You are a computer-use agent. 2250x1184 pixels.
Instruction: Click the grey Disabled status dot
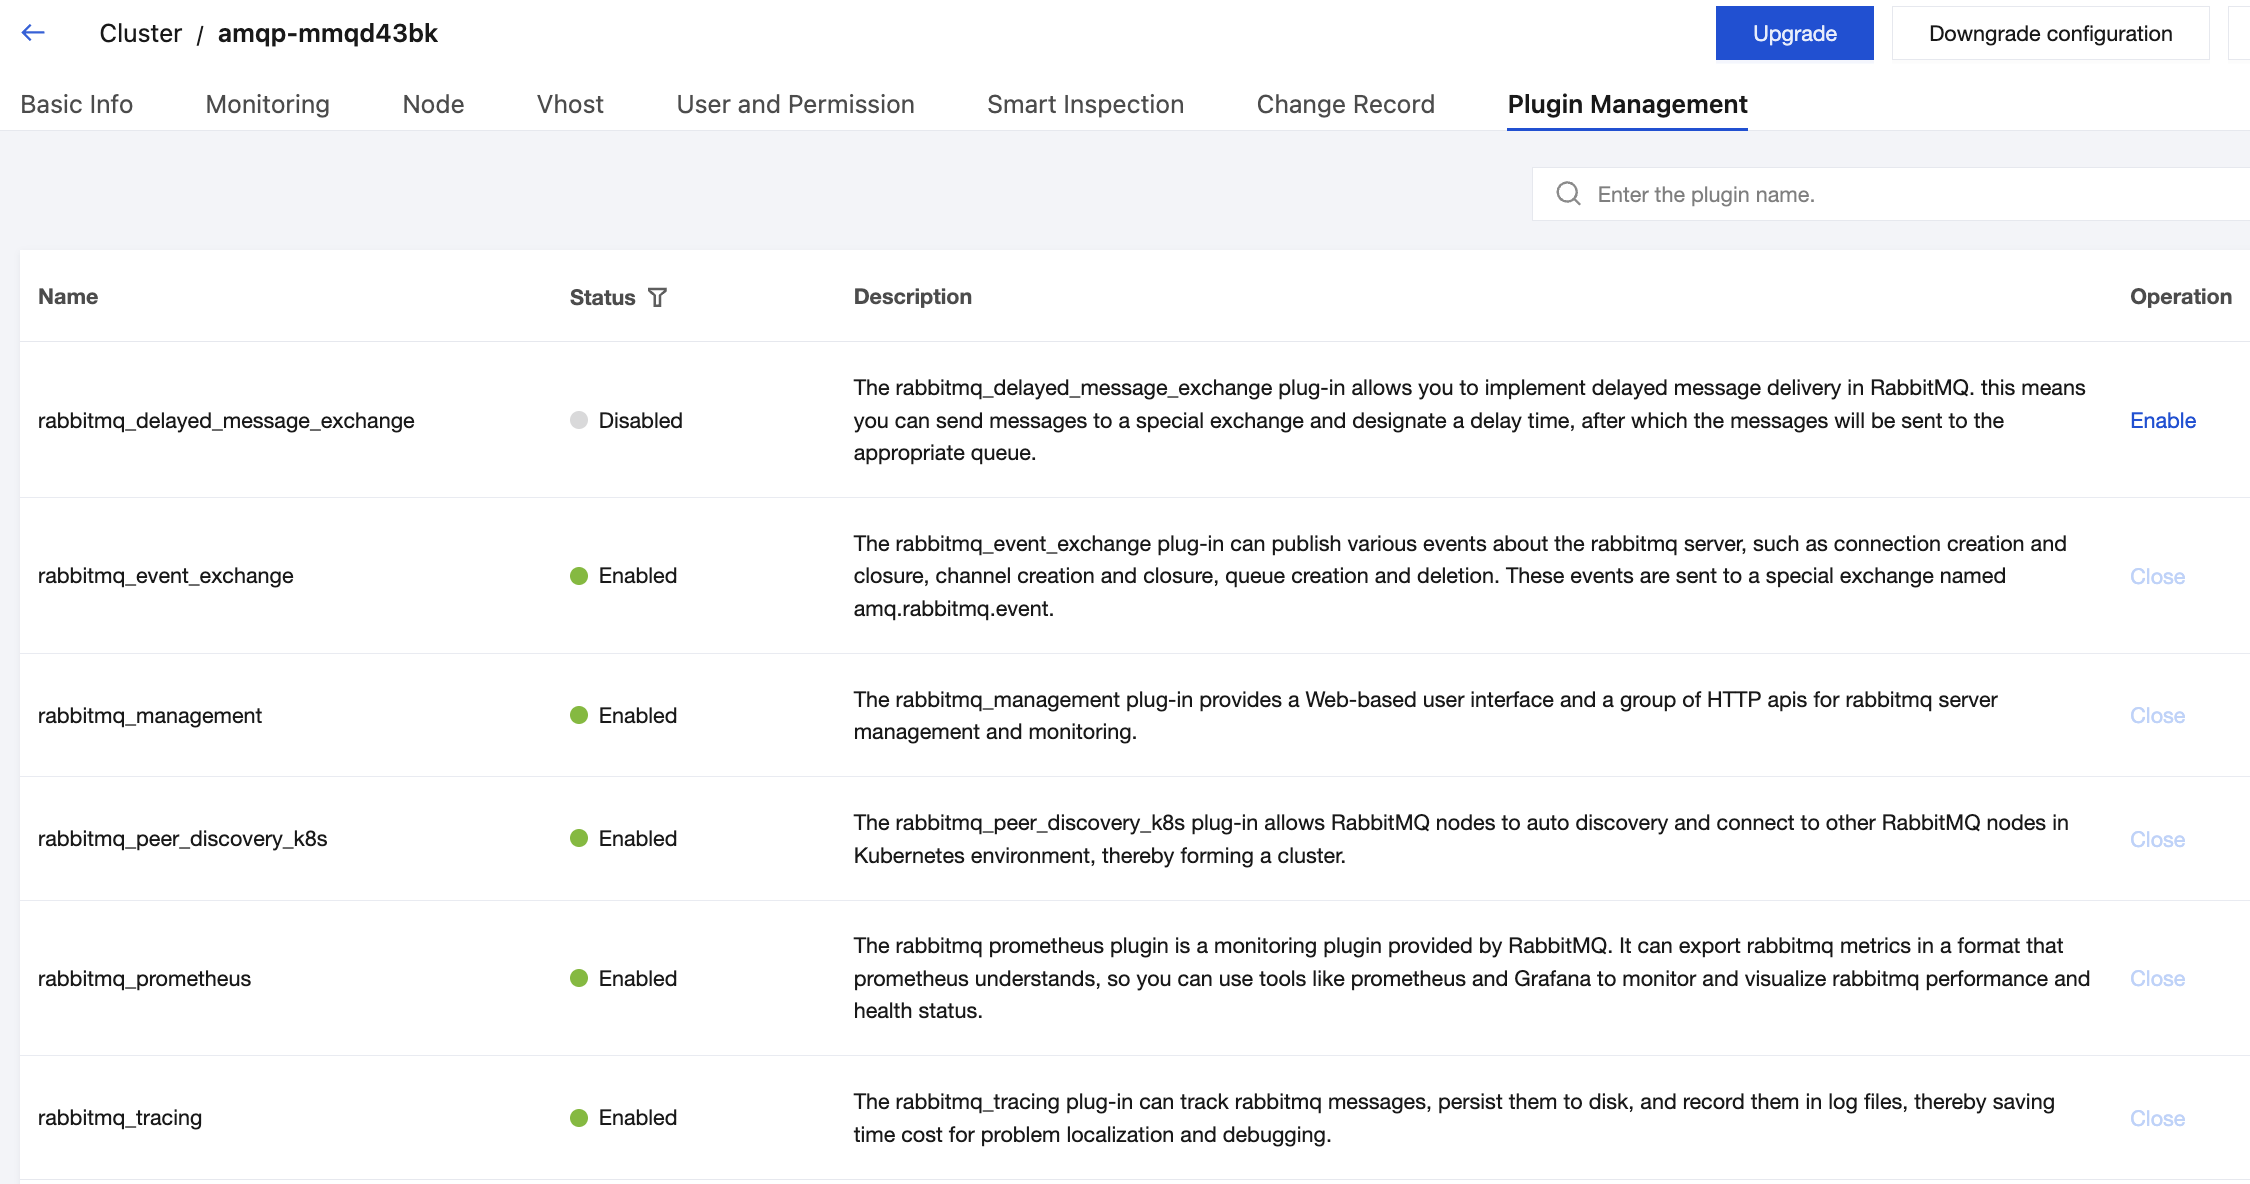tap(579, 420)
